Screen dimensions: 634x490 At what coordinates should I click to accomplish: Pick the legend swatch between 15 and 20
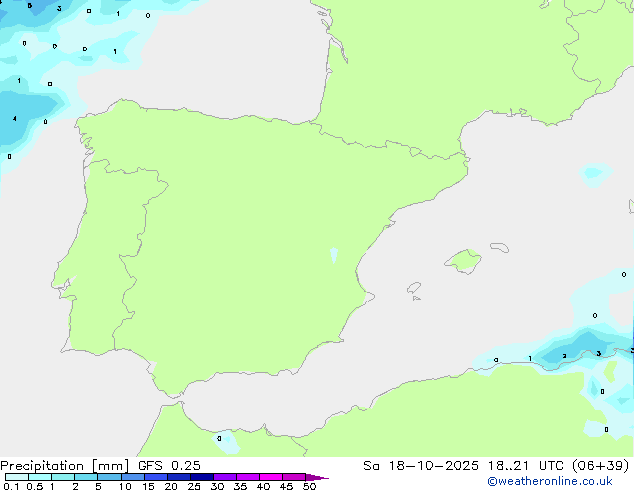[155, 477]
